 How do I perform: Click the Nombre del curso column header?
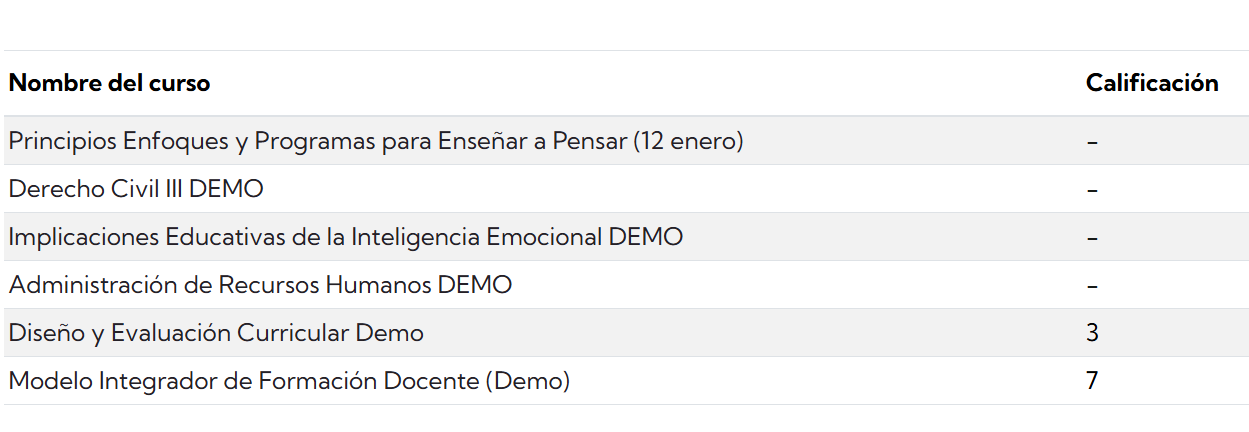[x=110, y=83]
